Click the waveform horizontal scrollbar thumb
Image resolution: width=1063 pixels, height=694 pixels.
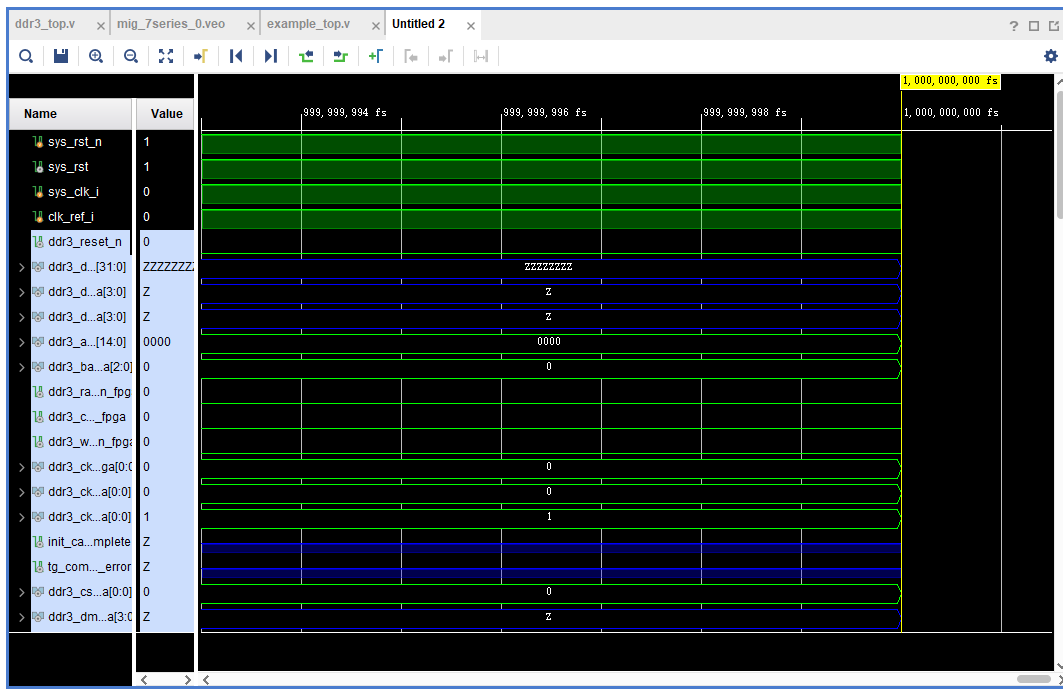pos(1034,679)
